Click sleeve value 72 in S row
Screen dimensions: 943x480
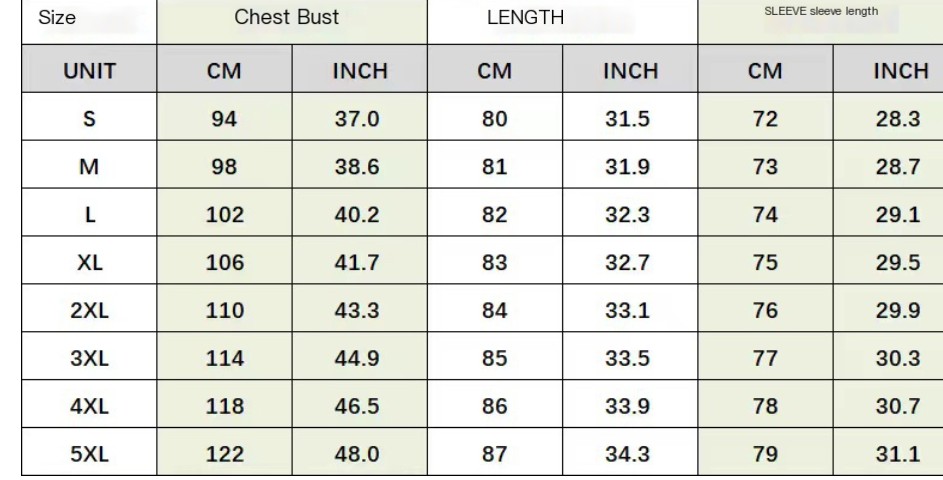point(766,117)
